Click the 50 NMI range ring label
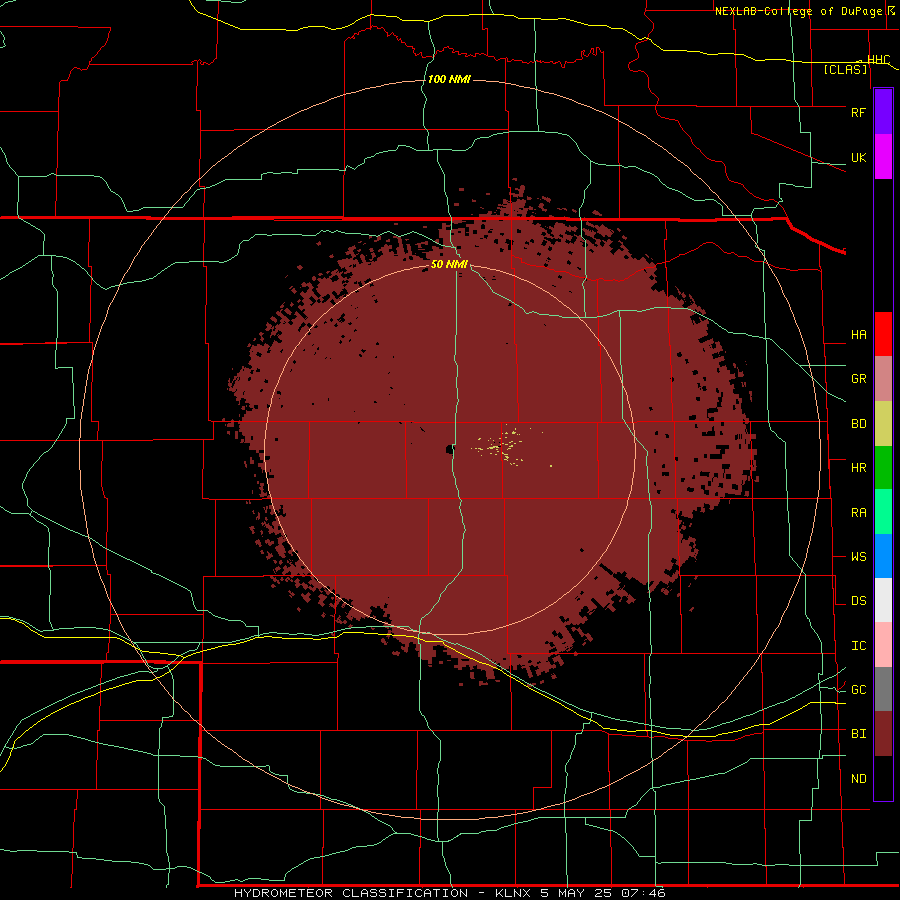Image resolution: width=900 pixels, height=900 pixels. (449, 265)
